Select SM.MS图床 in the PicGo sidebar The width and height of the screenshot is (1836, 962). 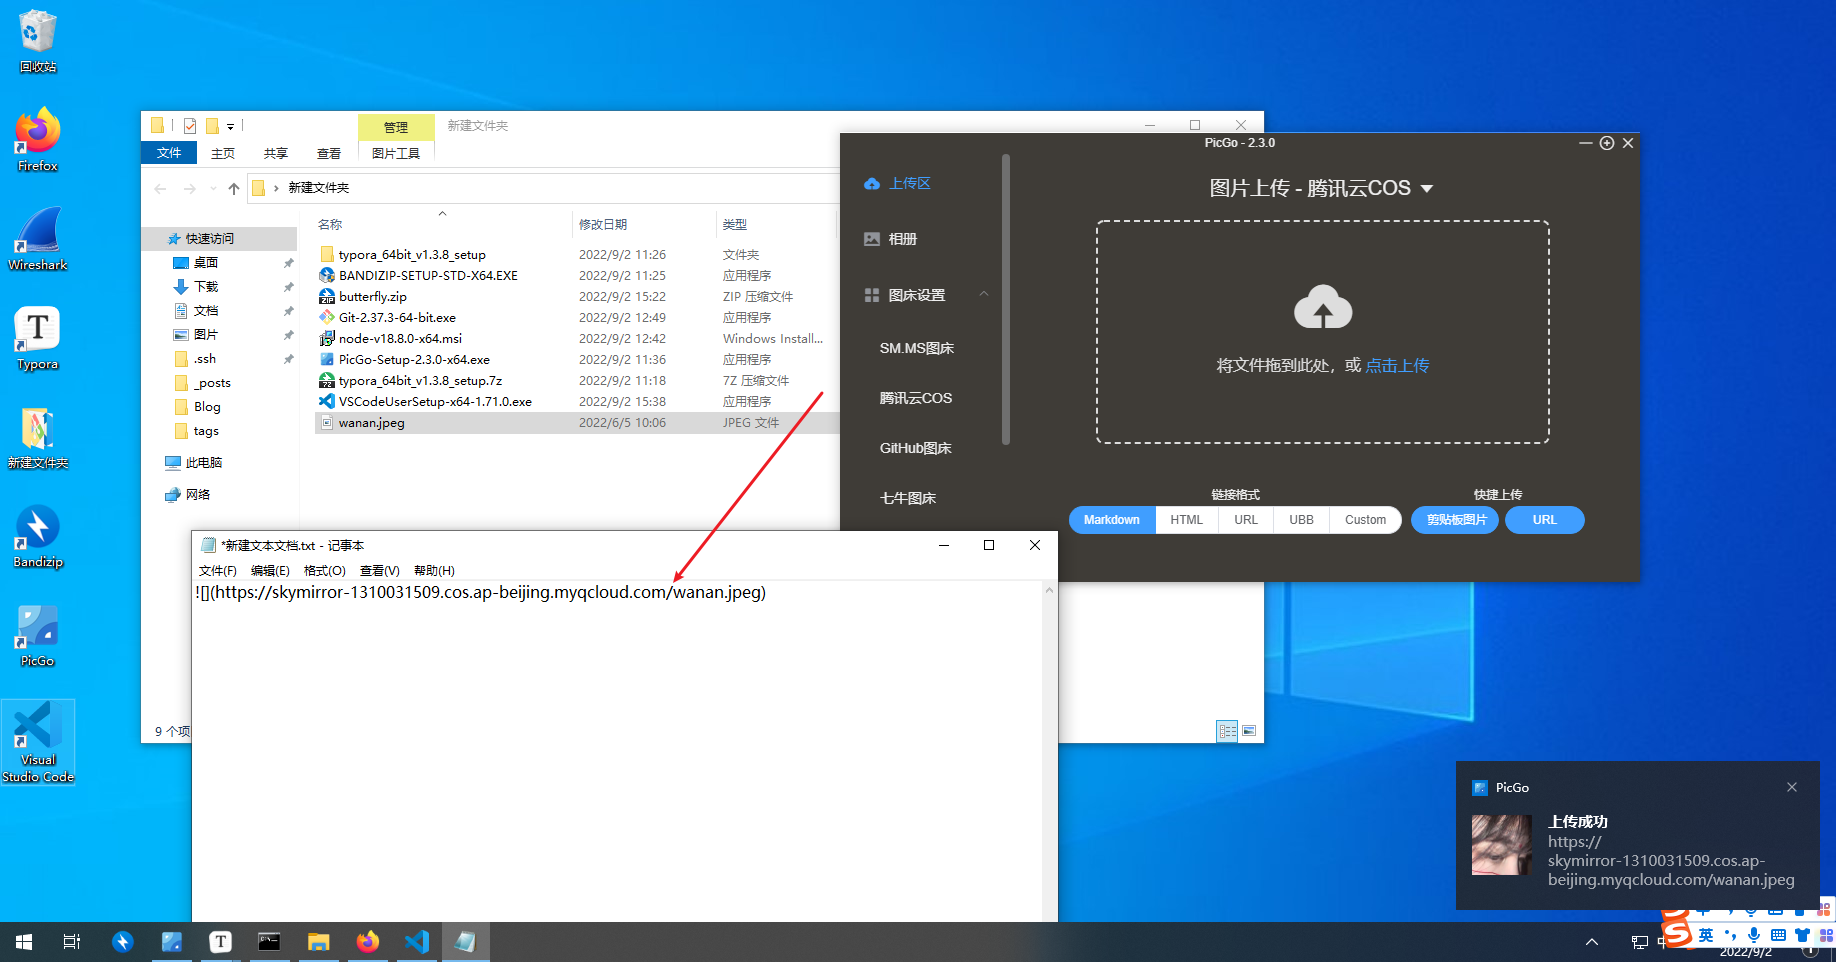coord(917,348)
